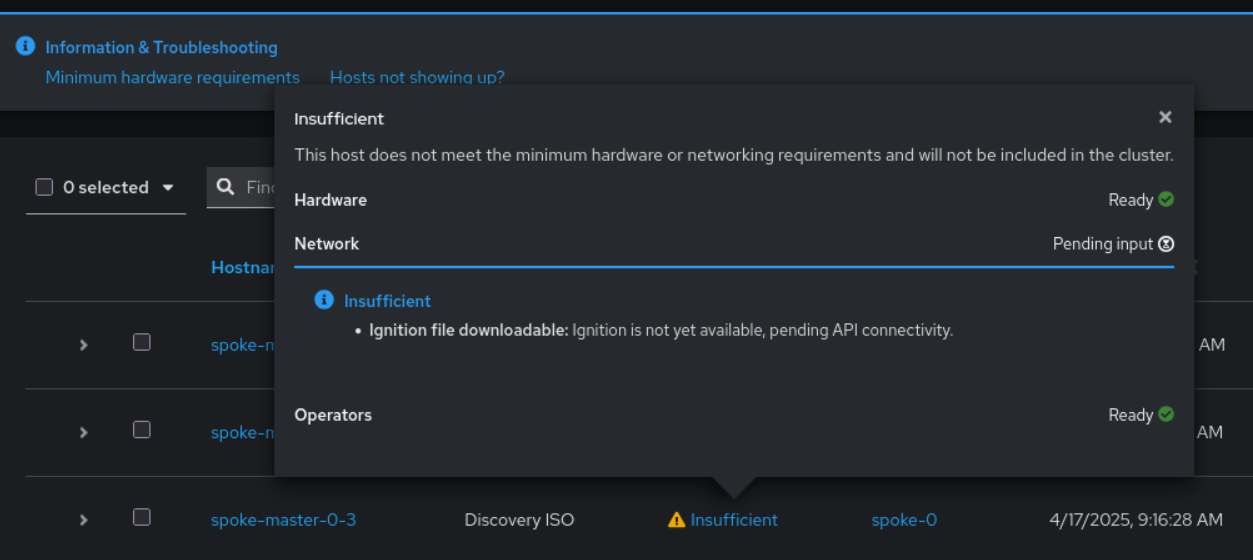Click the Information & Troubleshooting info icon
Viewport: 1253px width, 560px height.
click(x=25, y=46)
